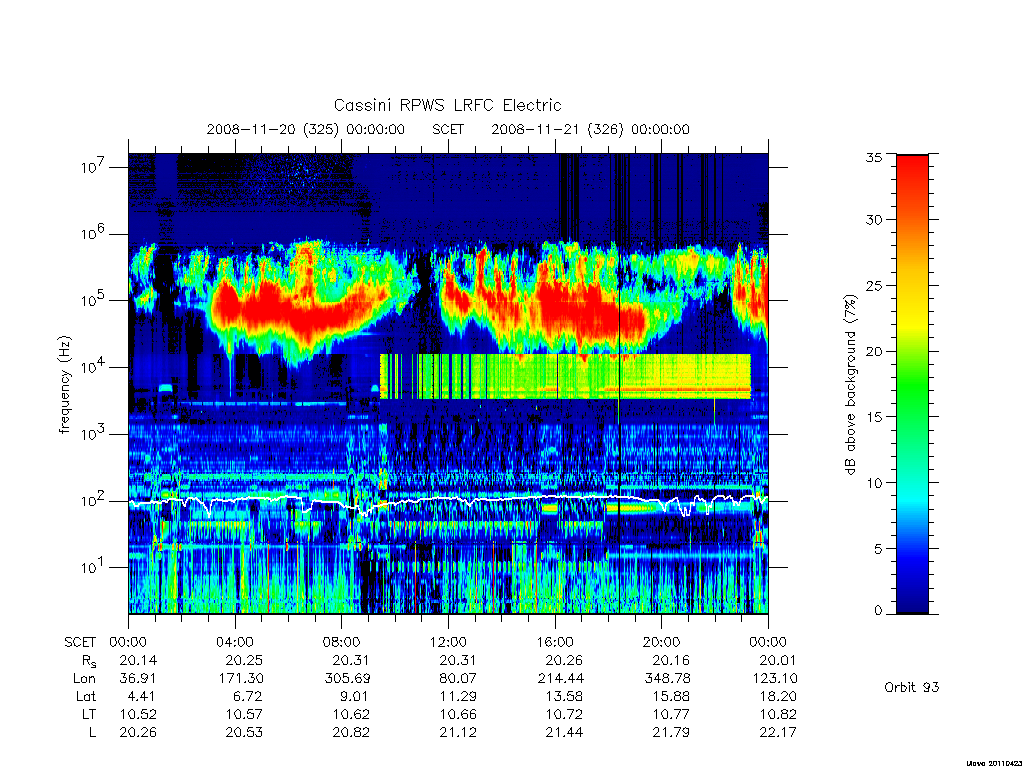The width and height of the screenshot is (1024, 768).
Task: Click local time value '10.82'
Action: [x=778, y=714]
